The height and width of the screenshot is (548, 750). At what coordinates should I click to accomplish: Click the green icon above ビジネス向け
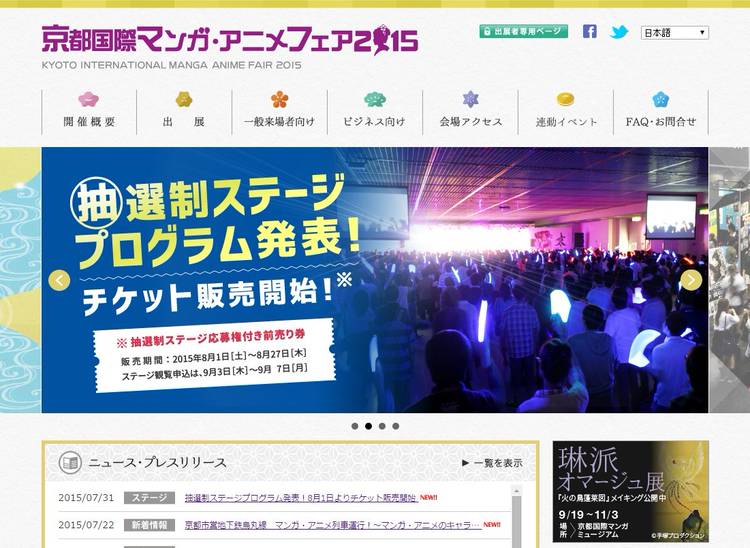point(374,99)
